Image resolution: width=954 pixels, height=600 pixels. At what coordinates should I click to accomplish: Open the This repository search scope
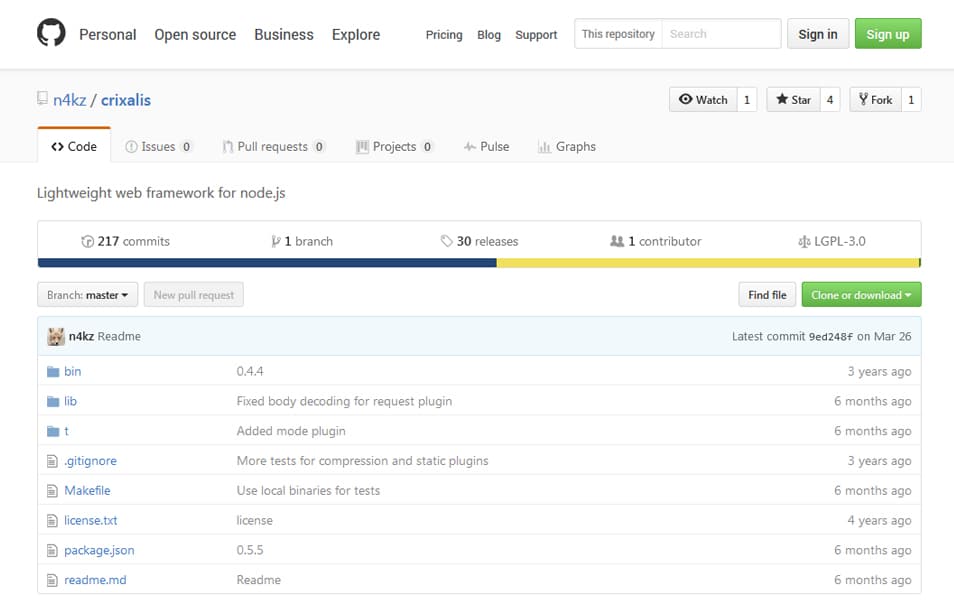(618, 34)
